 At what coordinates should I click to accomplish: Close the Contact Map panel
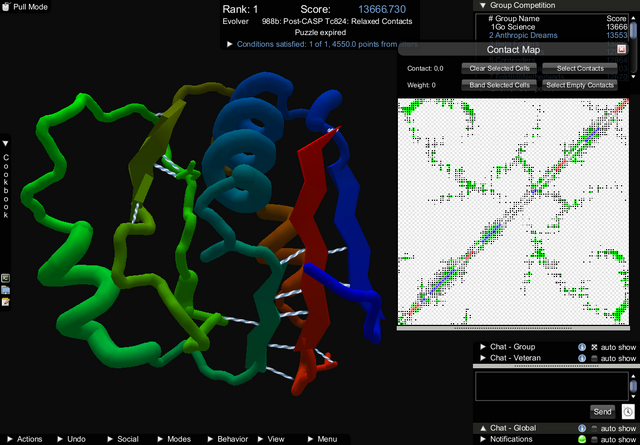click(x=622, y=49)
